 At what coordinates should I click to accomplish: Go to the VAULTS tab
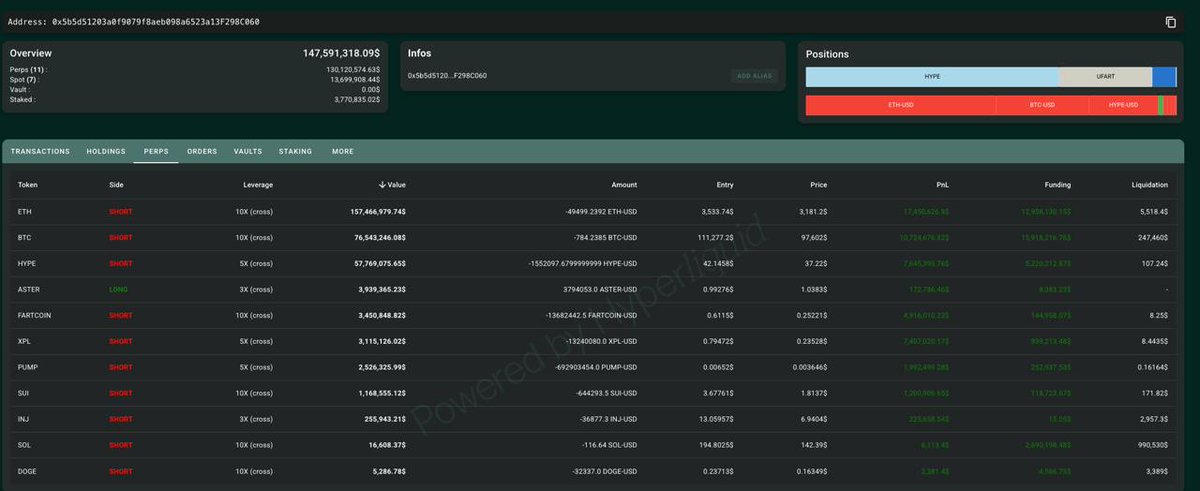[x=248, y=152]
